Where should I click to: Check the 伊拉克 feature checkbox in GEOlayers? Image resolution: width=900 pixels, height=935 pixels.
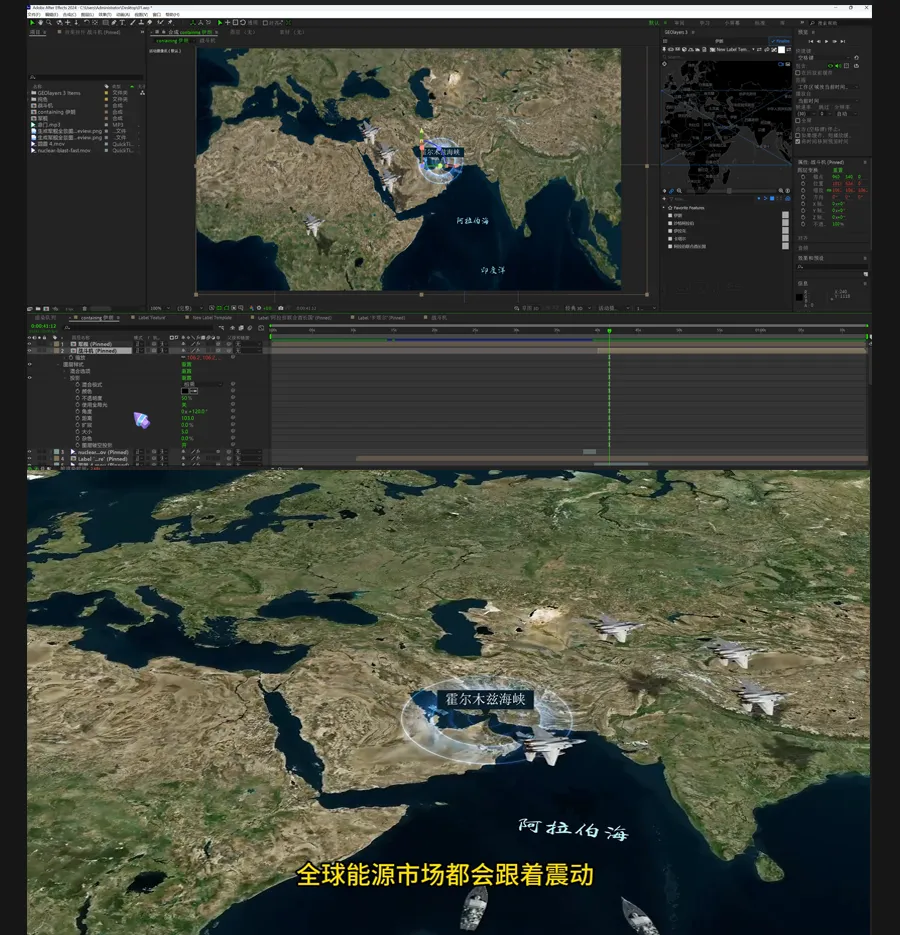(x=670, y=231)
